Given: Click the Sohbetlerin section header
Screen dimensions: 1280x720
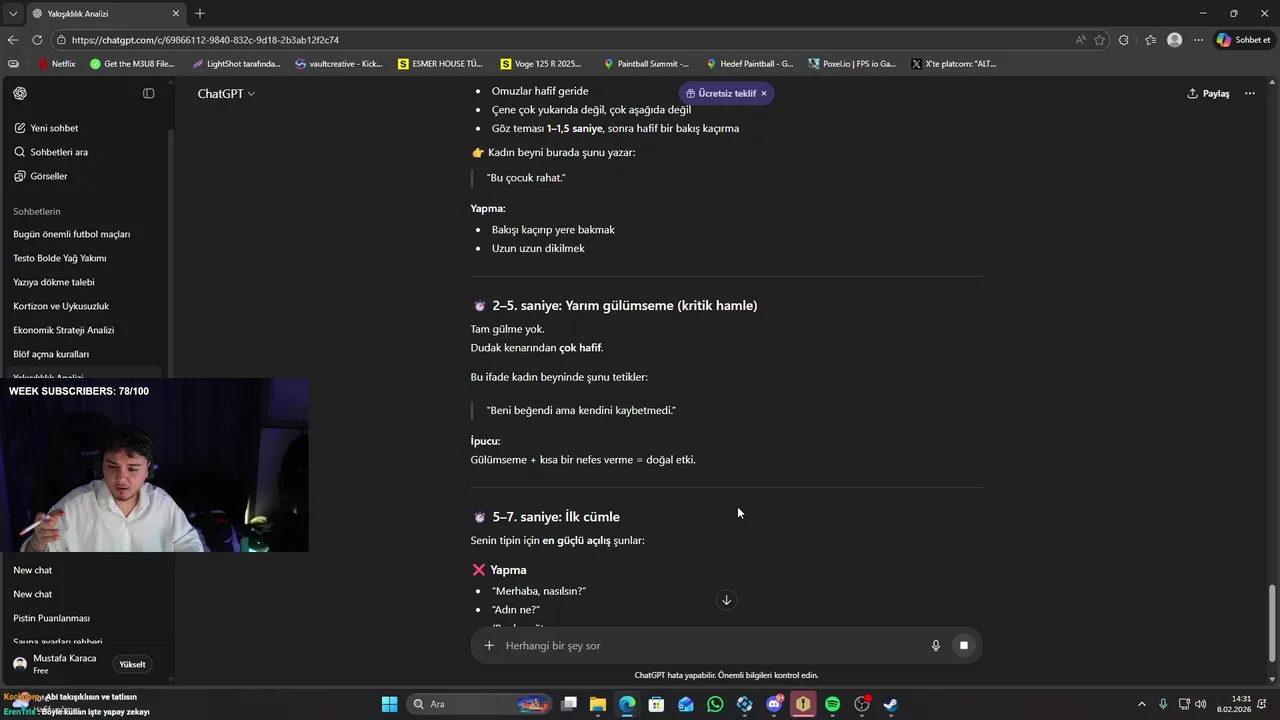Looking at the screenshot, I should point(37,211).
